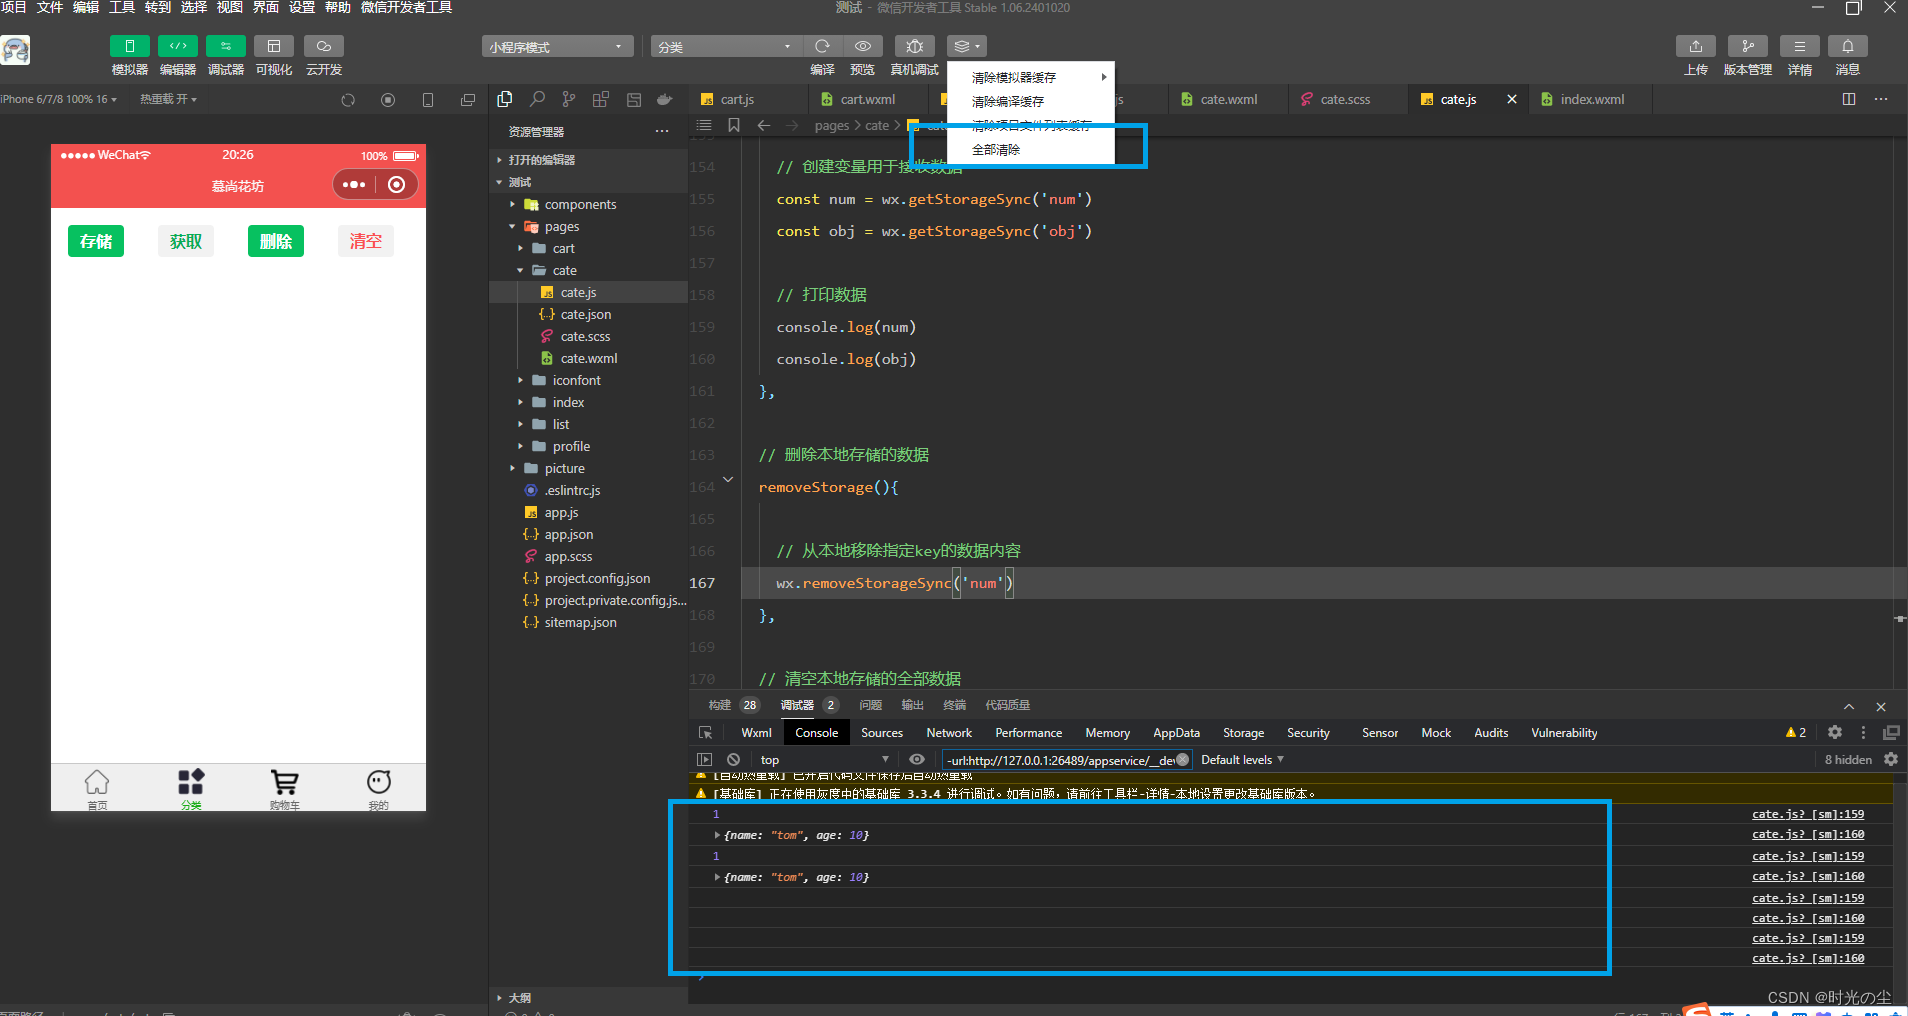Click the preview eye icon
Screen dimensions: 1908x1016
862,46
